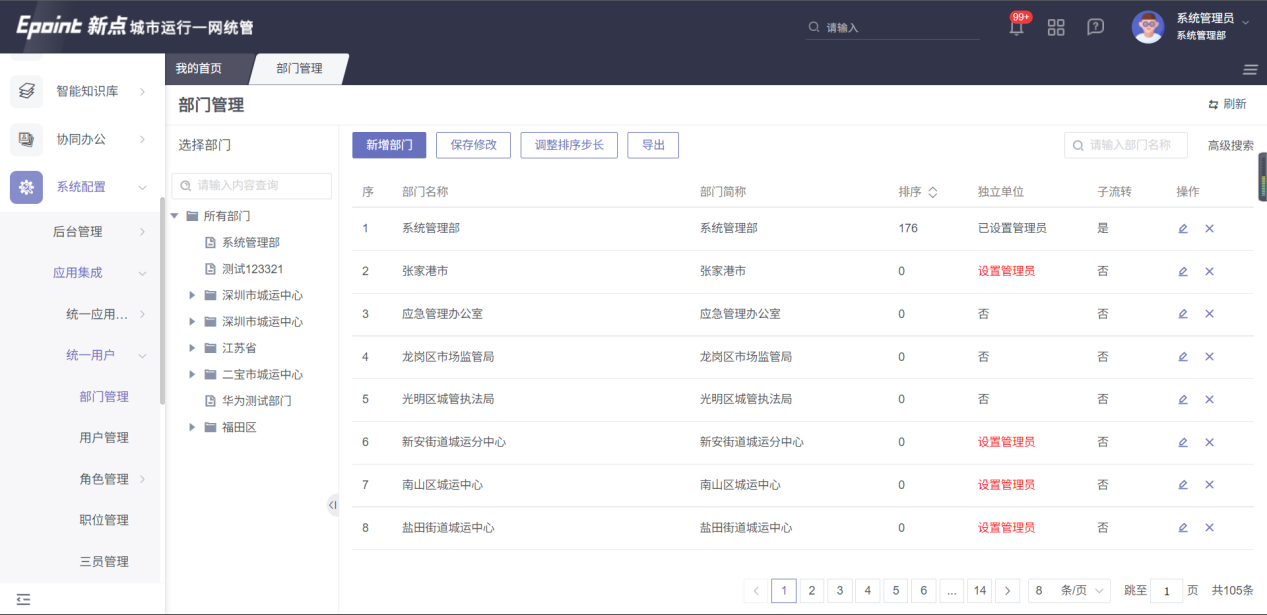Collapse the left navigation with the bottom icon
Viewport: 1267px width, 615px height.
(x=23, y=599)
